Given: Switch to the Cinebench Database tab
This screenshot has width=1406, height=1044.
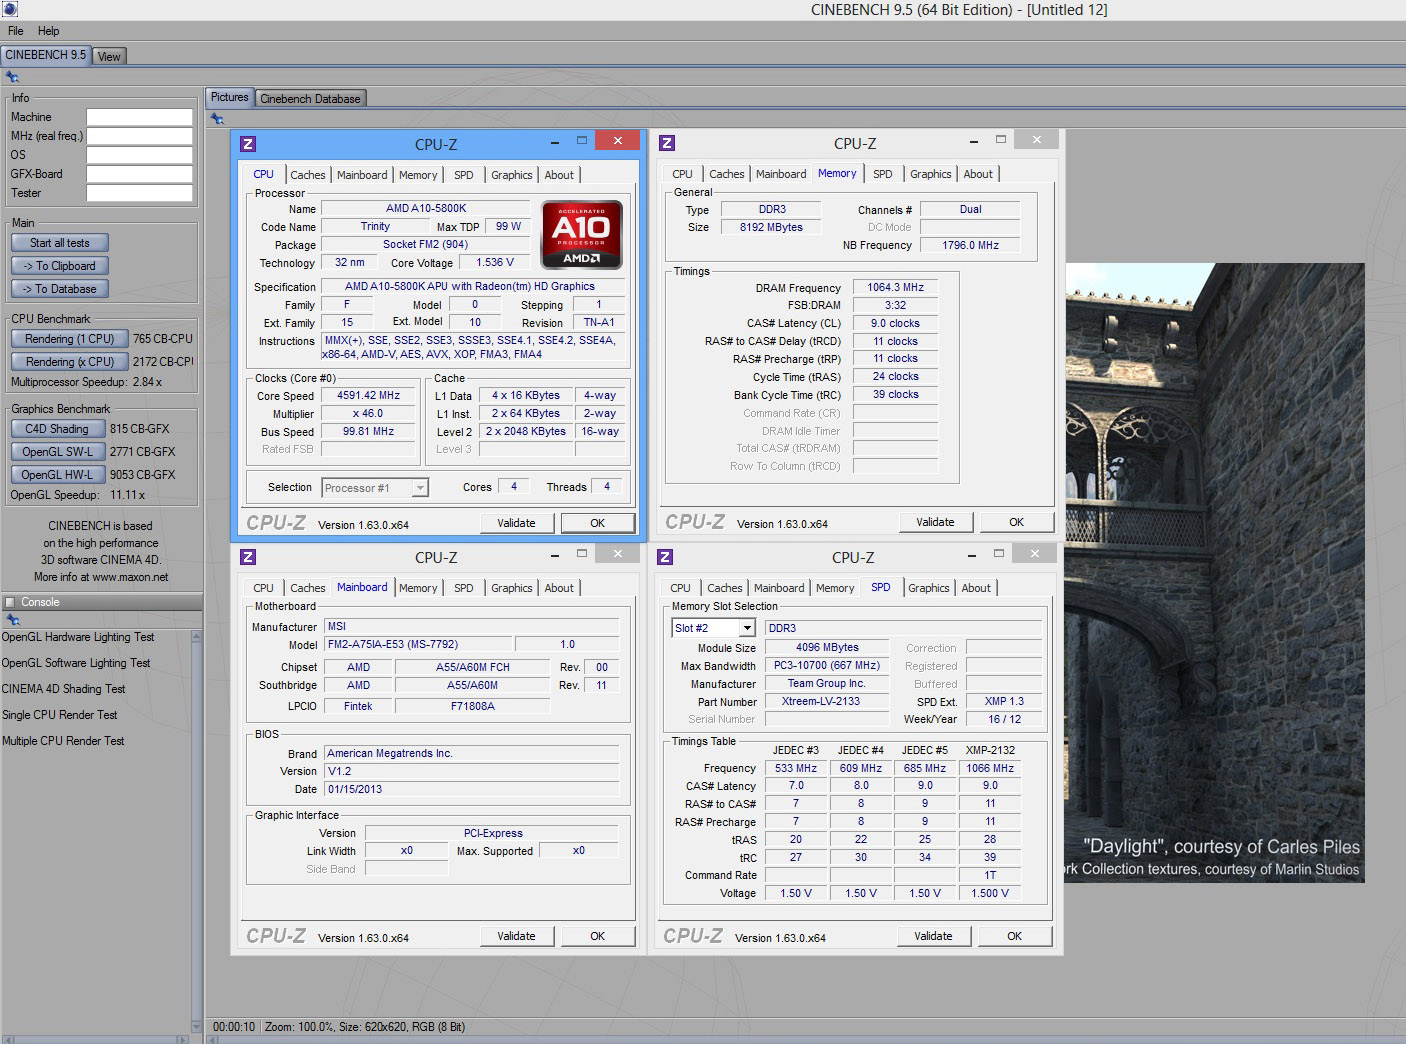Looking at the screenshot, I should pyautogui.click(x=310, y=98).
